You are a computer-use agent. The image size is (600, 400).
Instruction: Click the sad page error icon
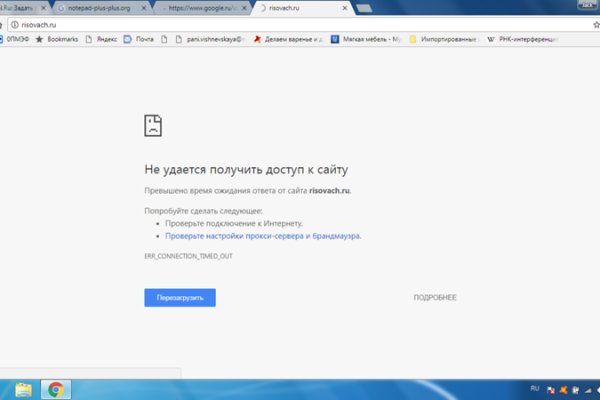pos(153,125)
